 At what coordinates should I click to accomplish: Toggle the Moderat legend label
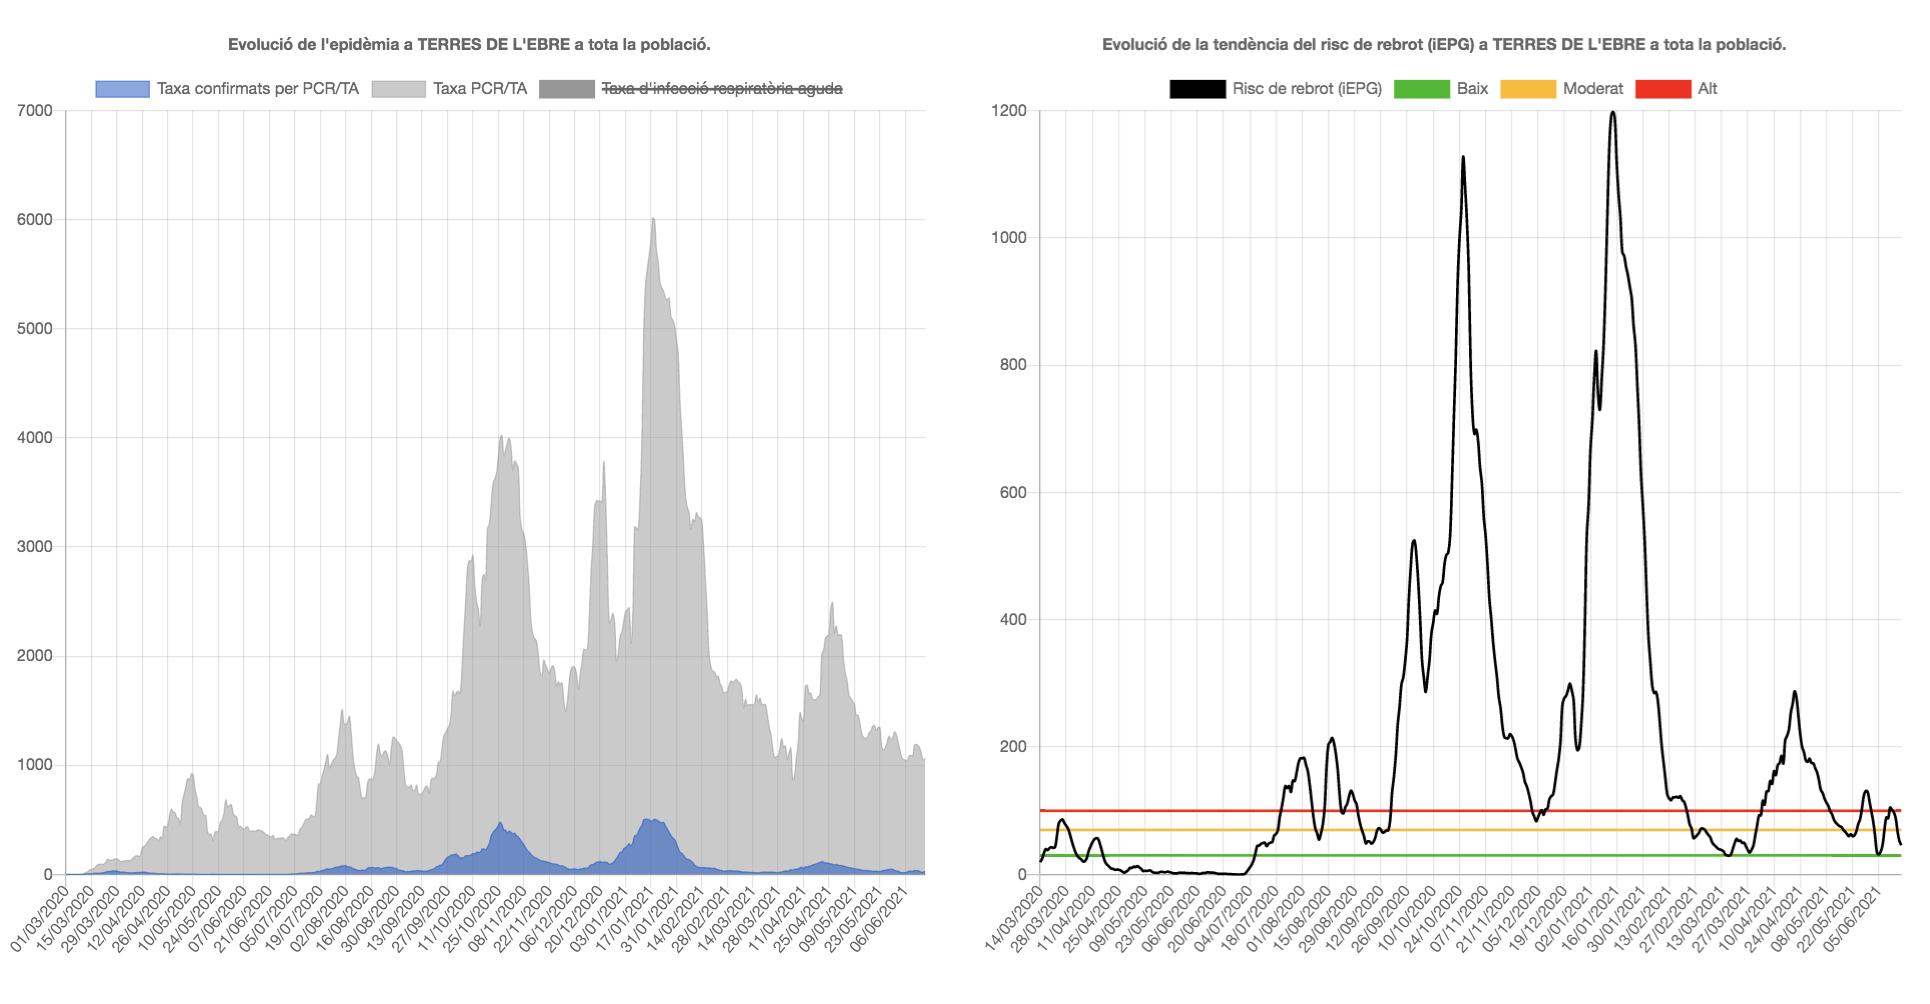coord(1592,89)
